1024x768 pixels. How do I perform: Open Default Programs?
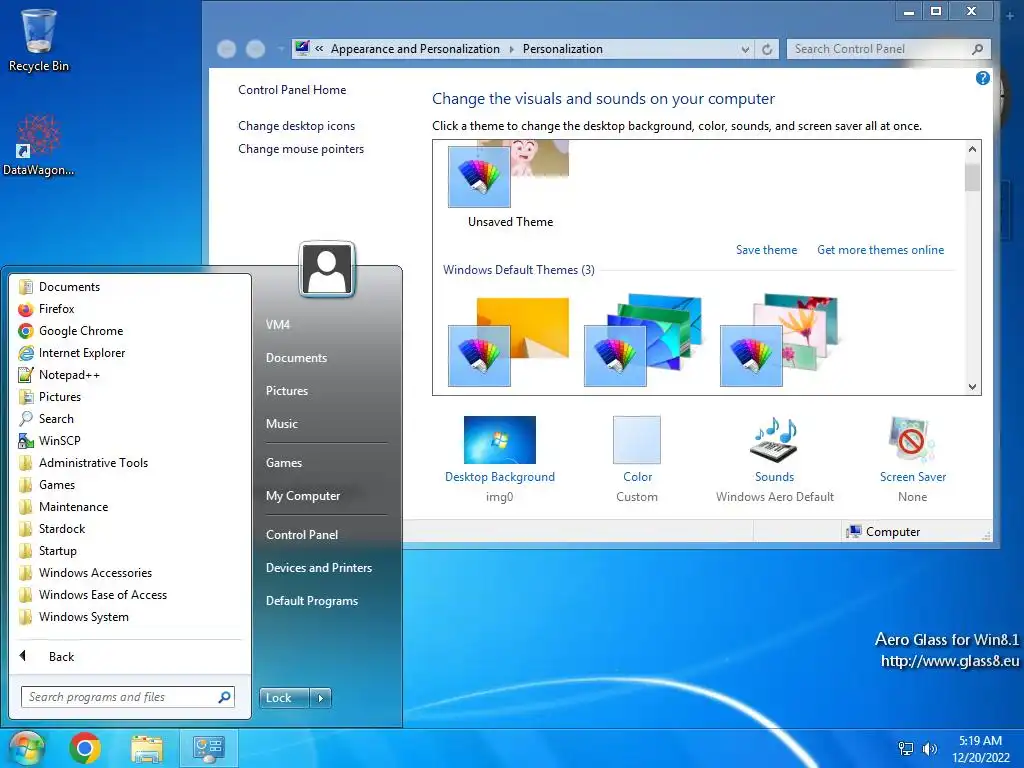pos(312,601)
